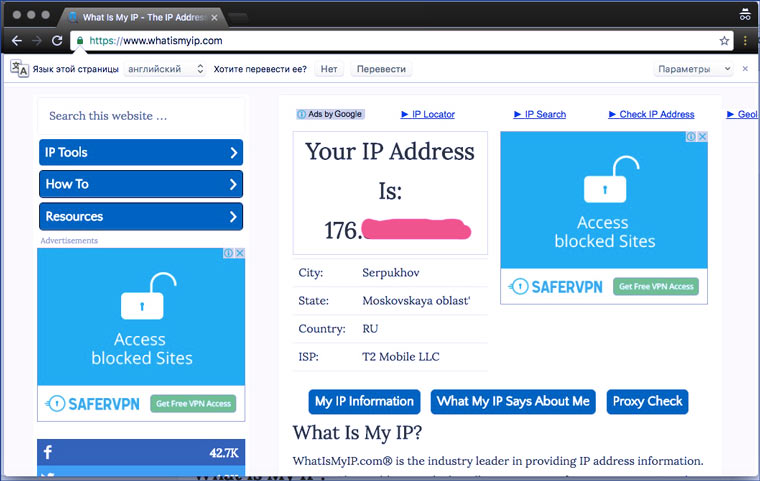Open the IP Search ad link

(x=540, y=114)
